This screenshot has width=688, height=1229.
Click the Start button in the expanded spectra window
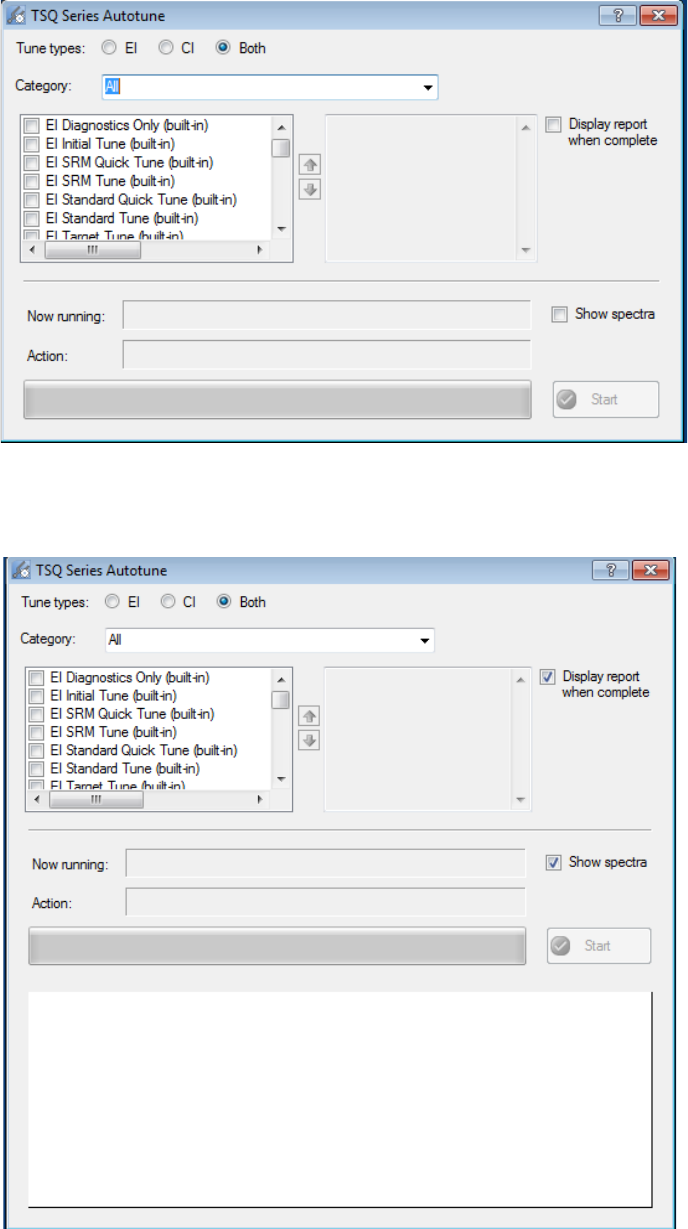[599, 946]
